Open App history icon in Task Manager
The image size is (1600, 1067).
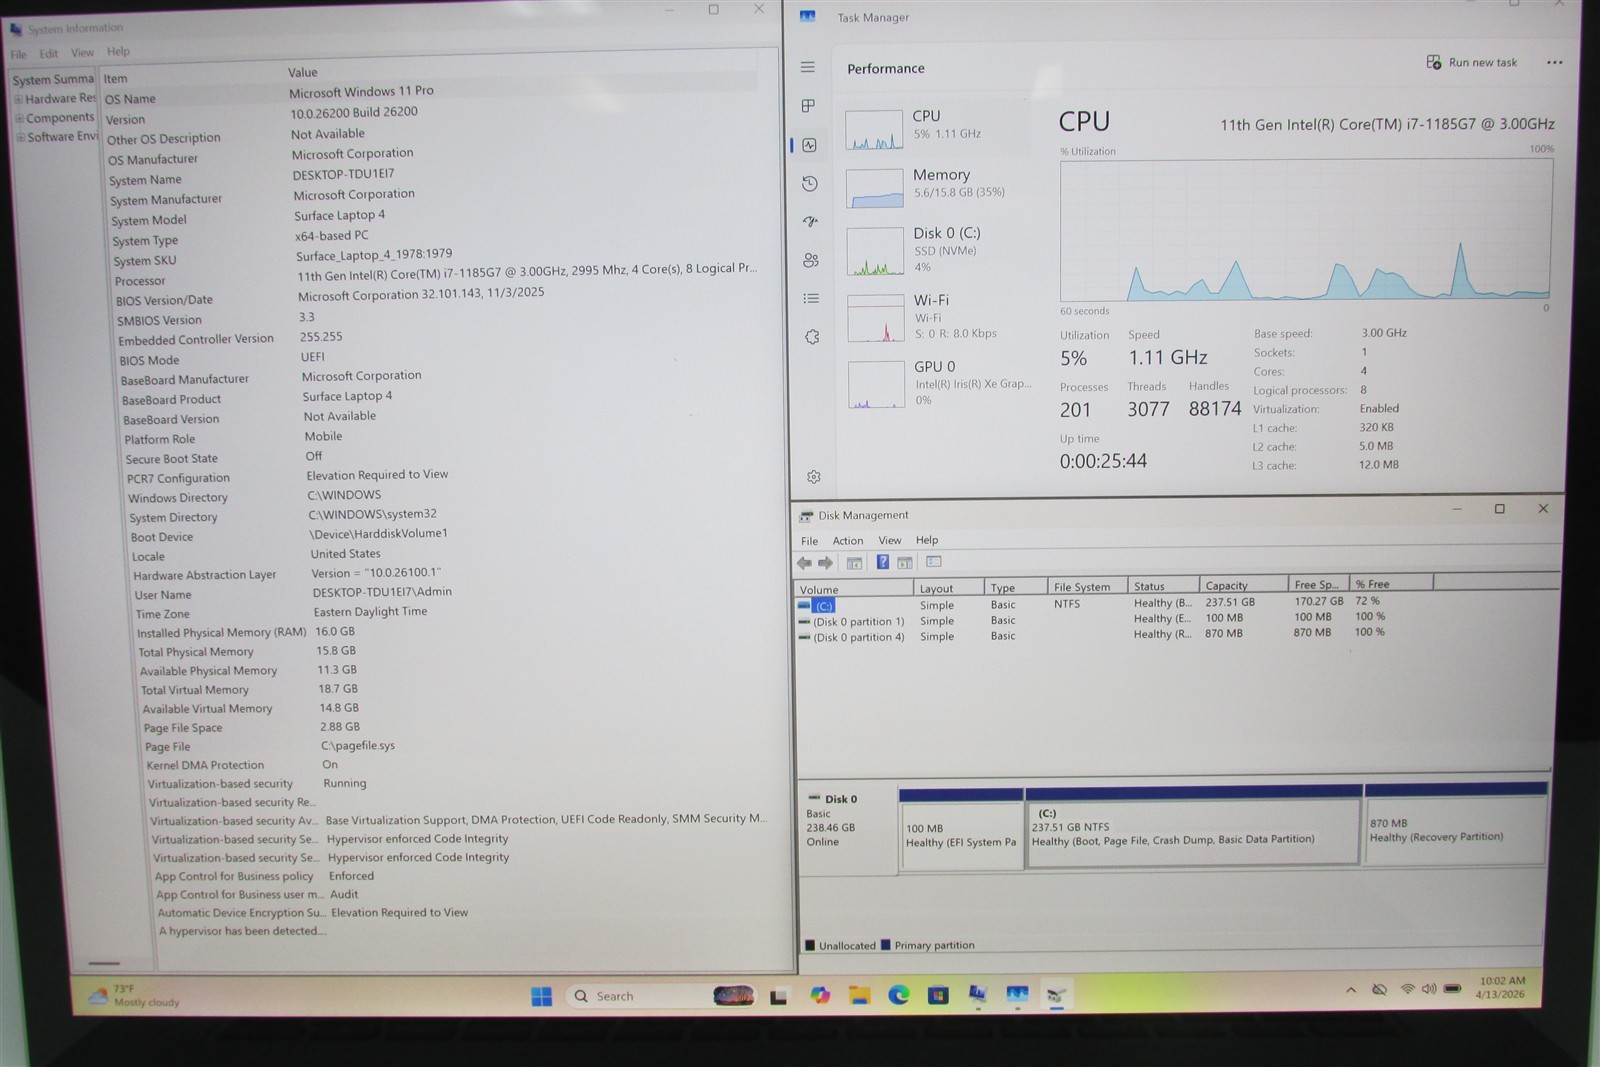pos(810,183)
